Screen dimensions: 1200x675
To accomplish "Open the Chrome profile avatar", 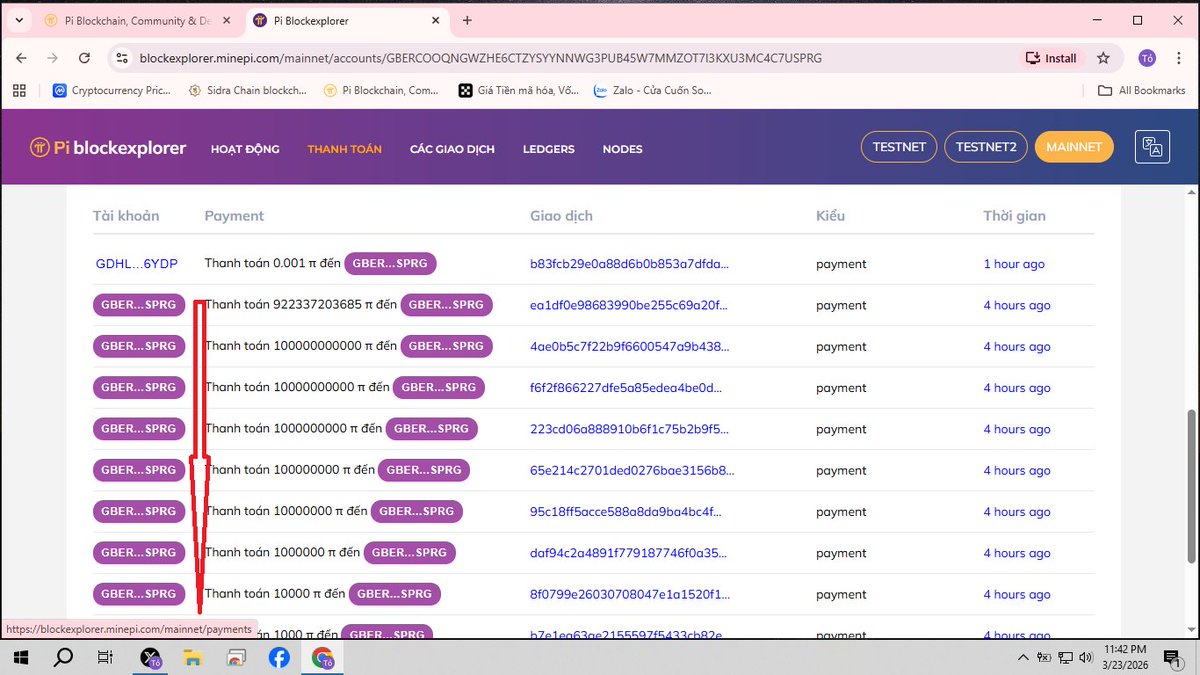I will [1147, 58].
